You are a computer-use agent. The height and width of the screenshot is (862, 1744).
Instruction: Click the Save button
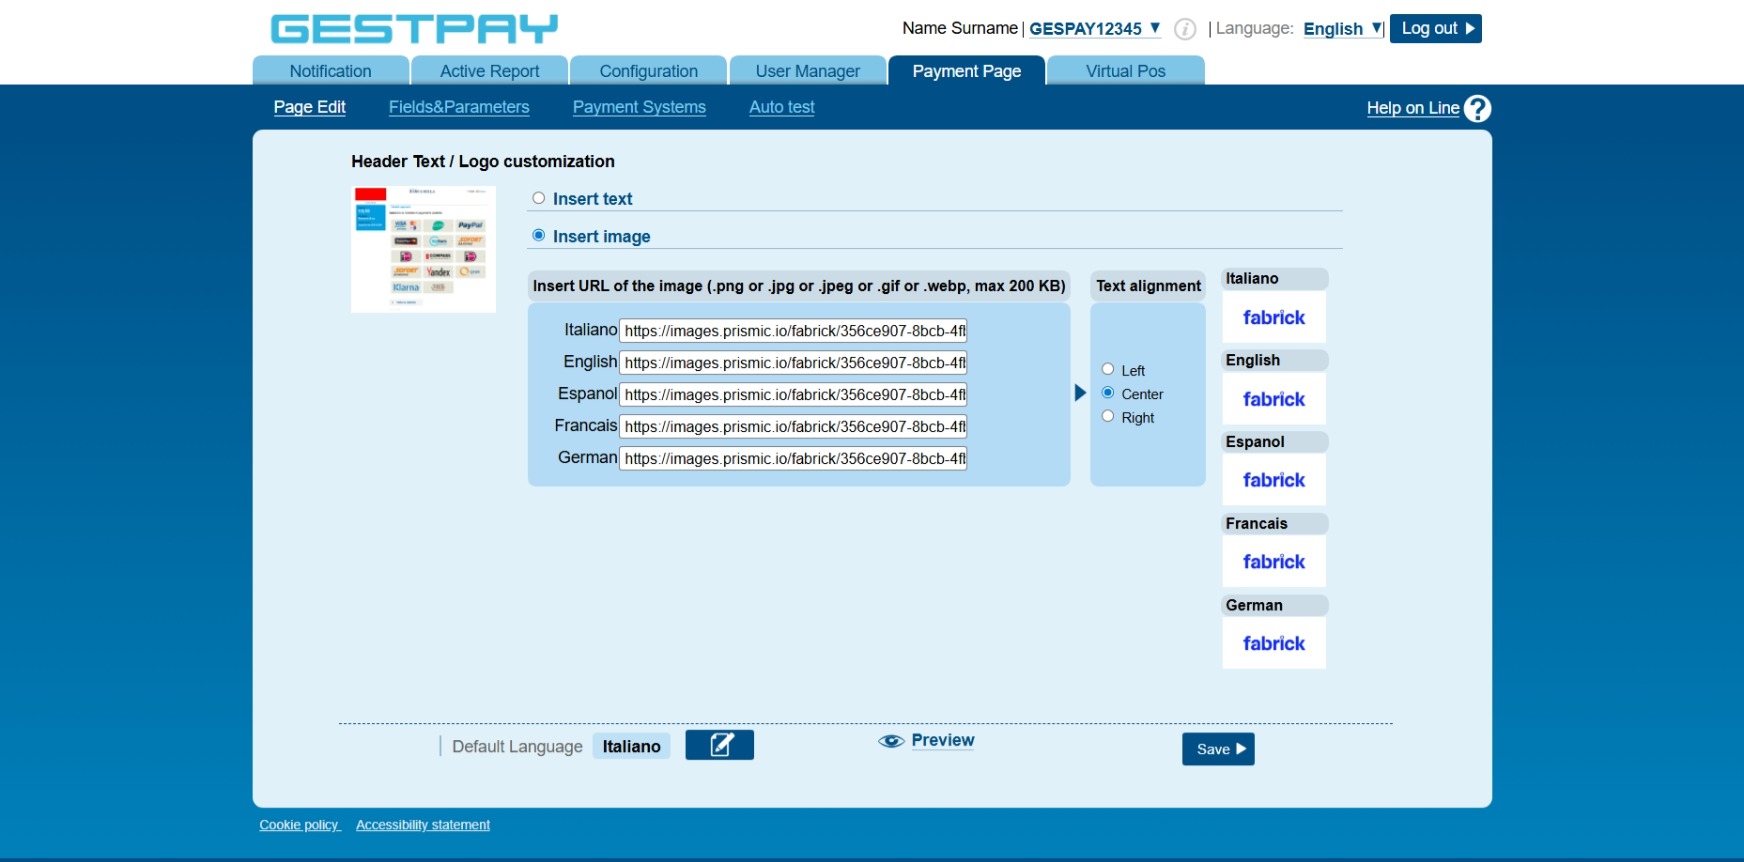coord(1218,749)
